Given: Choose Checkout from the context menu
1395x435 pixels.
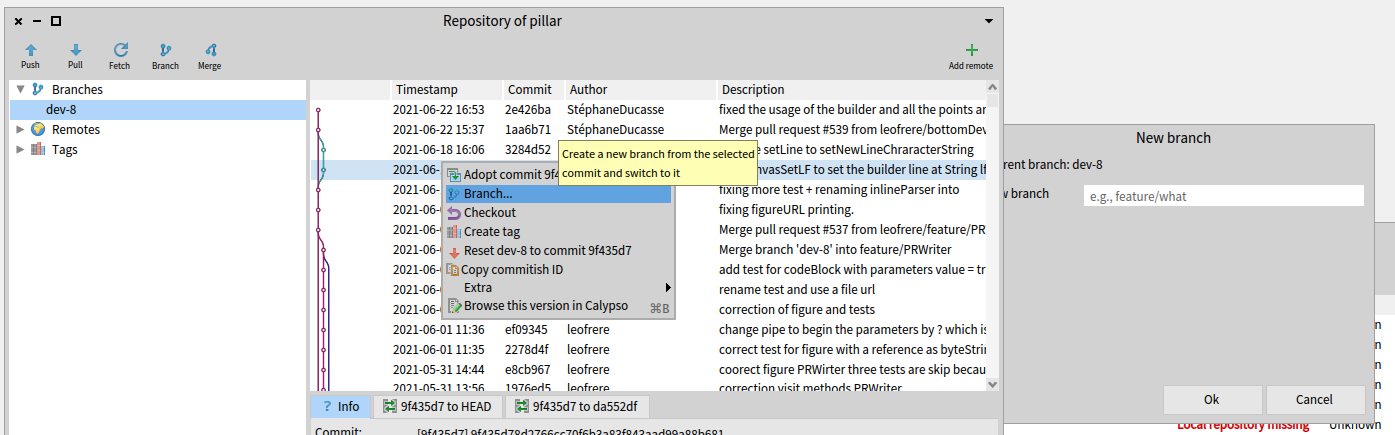Looking at the screenshot, I should point(490,213).
